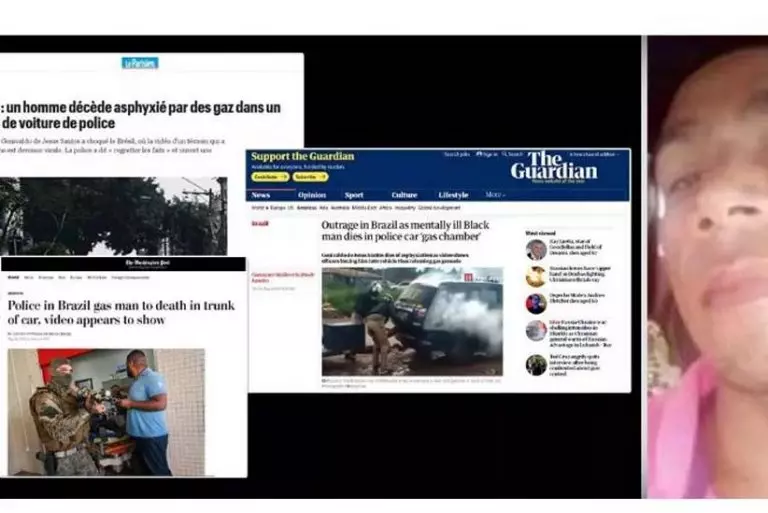Click The Guardian logo
Screen dimensions: 768x513
(x=553, y=166)
